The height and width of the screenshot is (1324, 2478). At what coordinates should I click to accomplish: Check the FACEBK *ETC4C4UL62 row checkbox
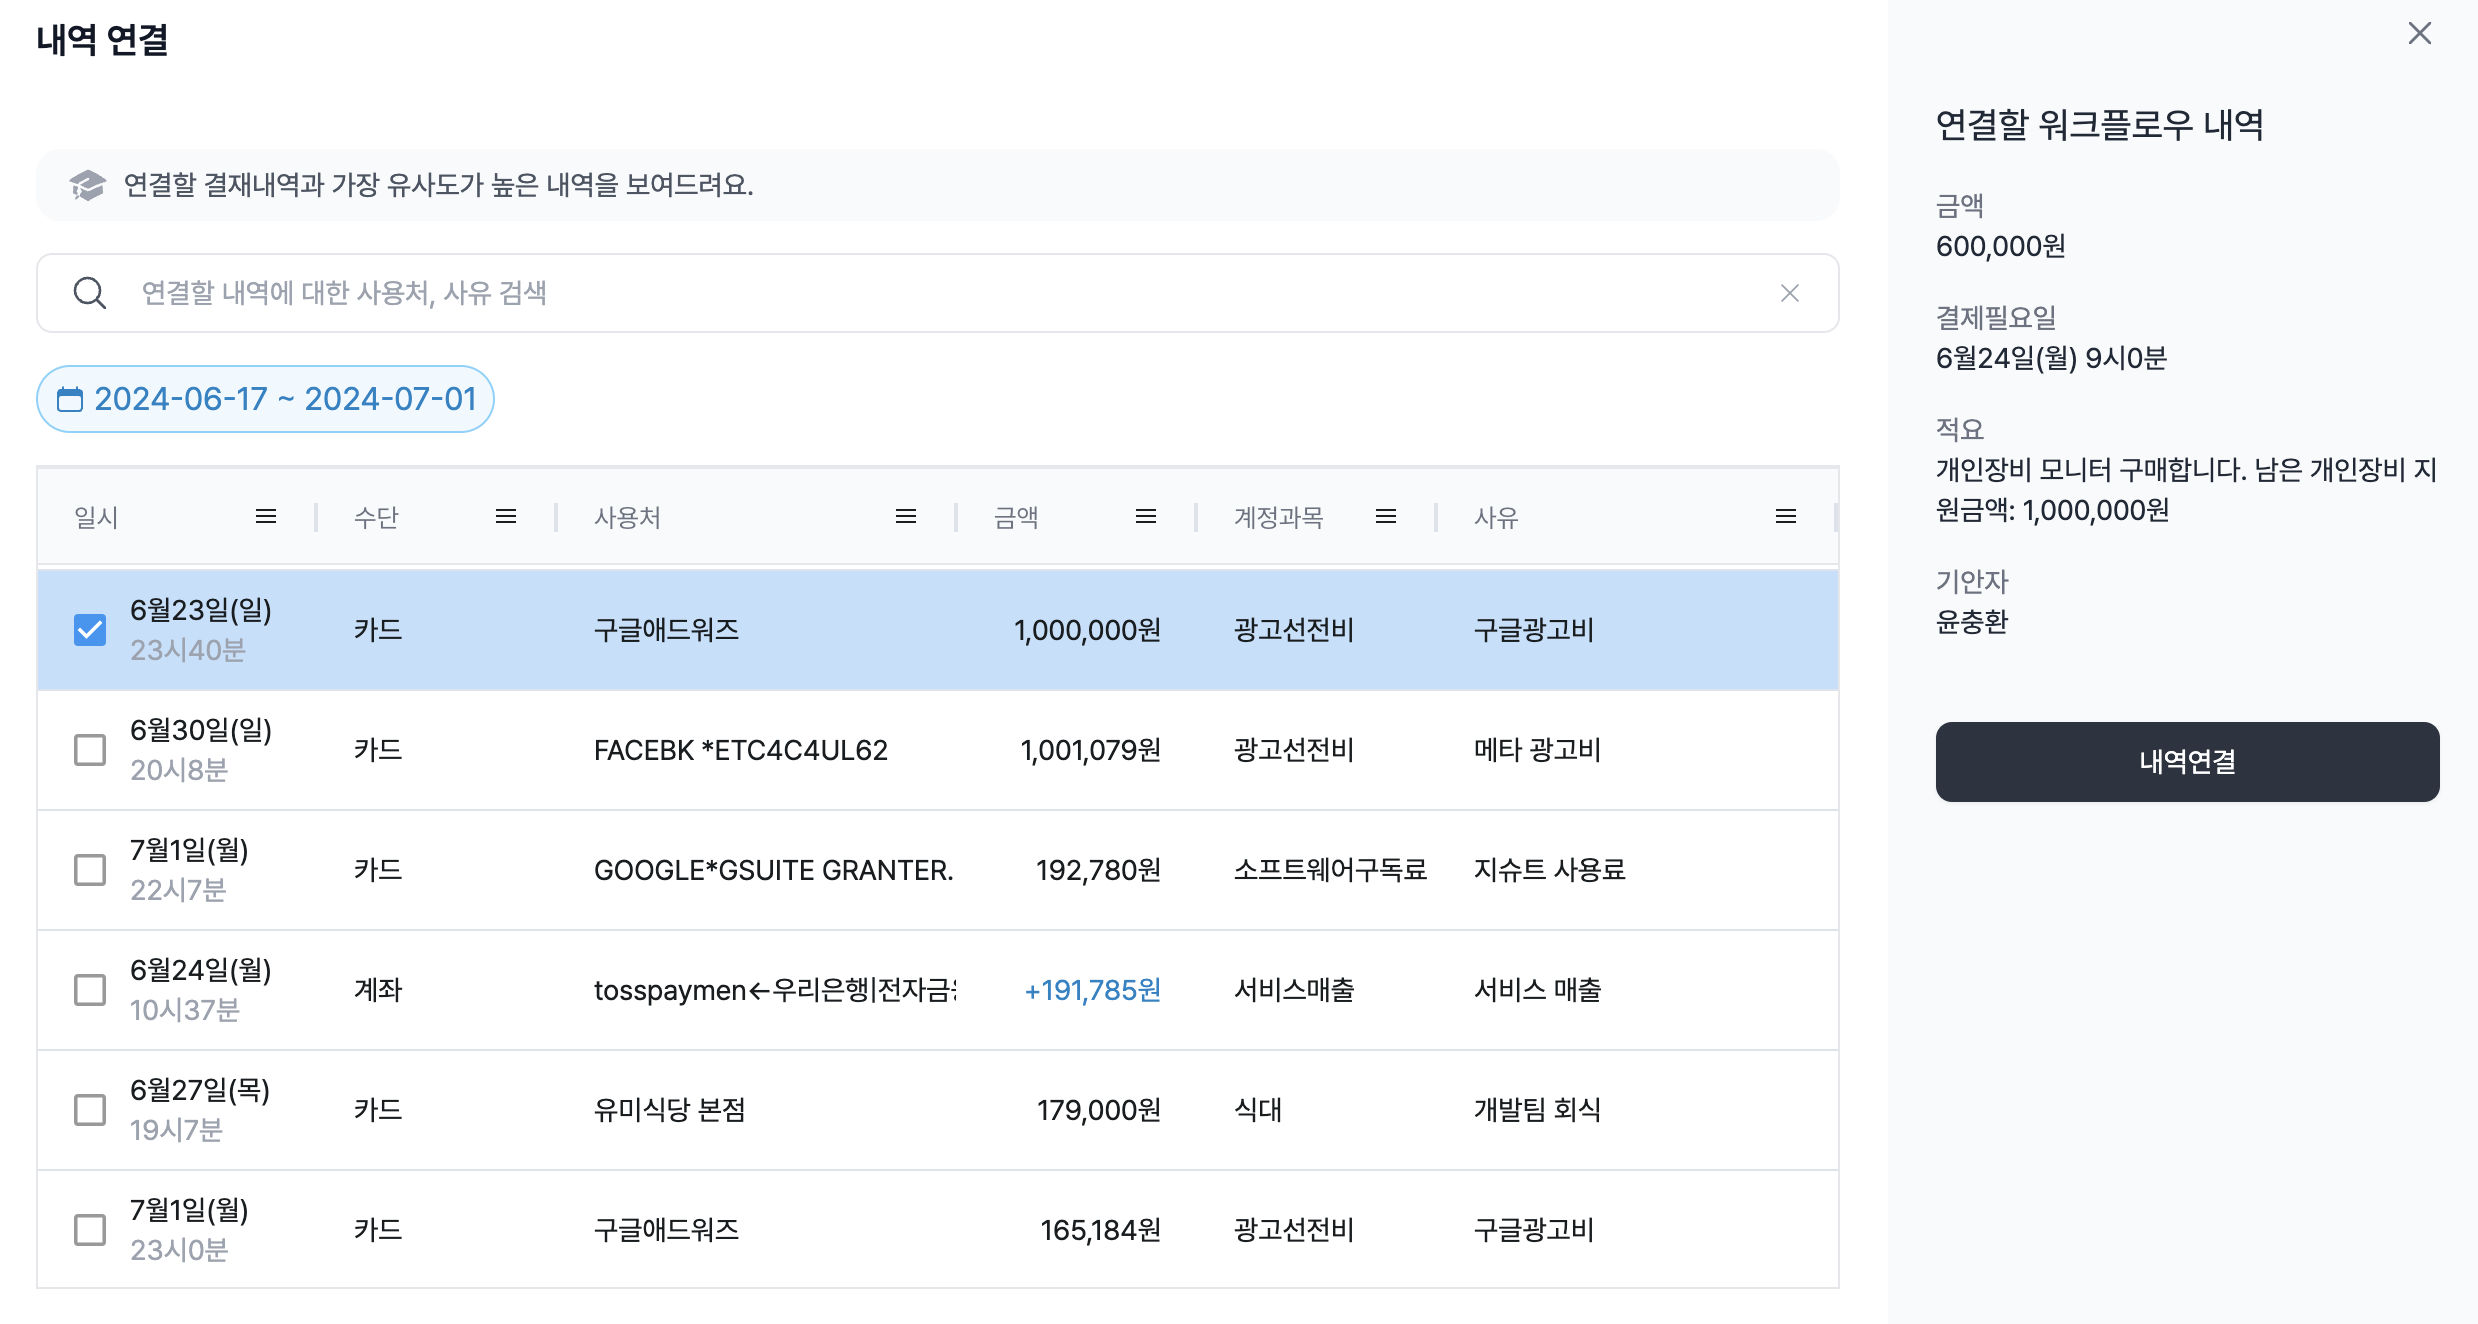point(90,750)
